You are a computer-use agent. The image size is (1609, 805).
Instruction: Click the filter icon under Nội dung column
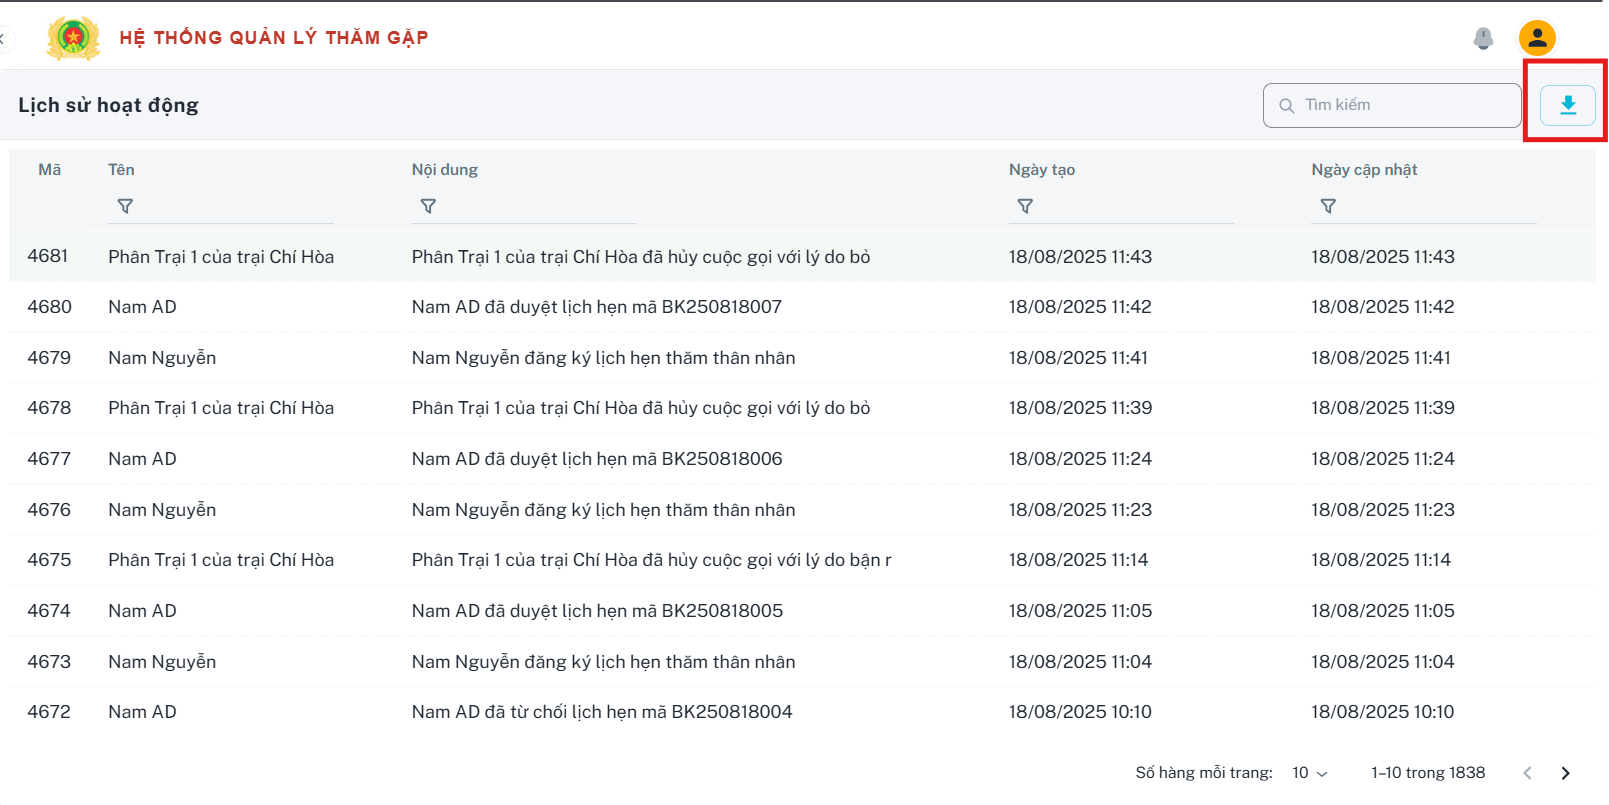428,206
